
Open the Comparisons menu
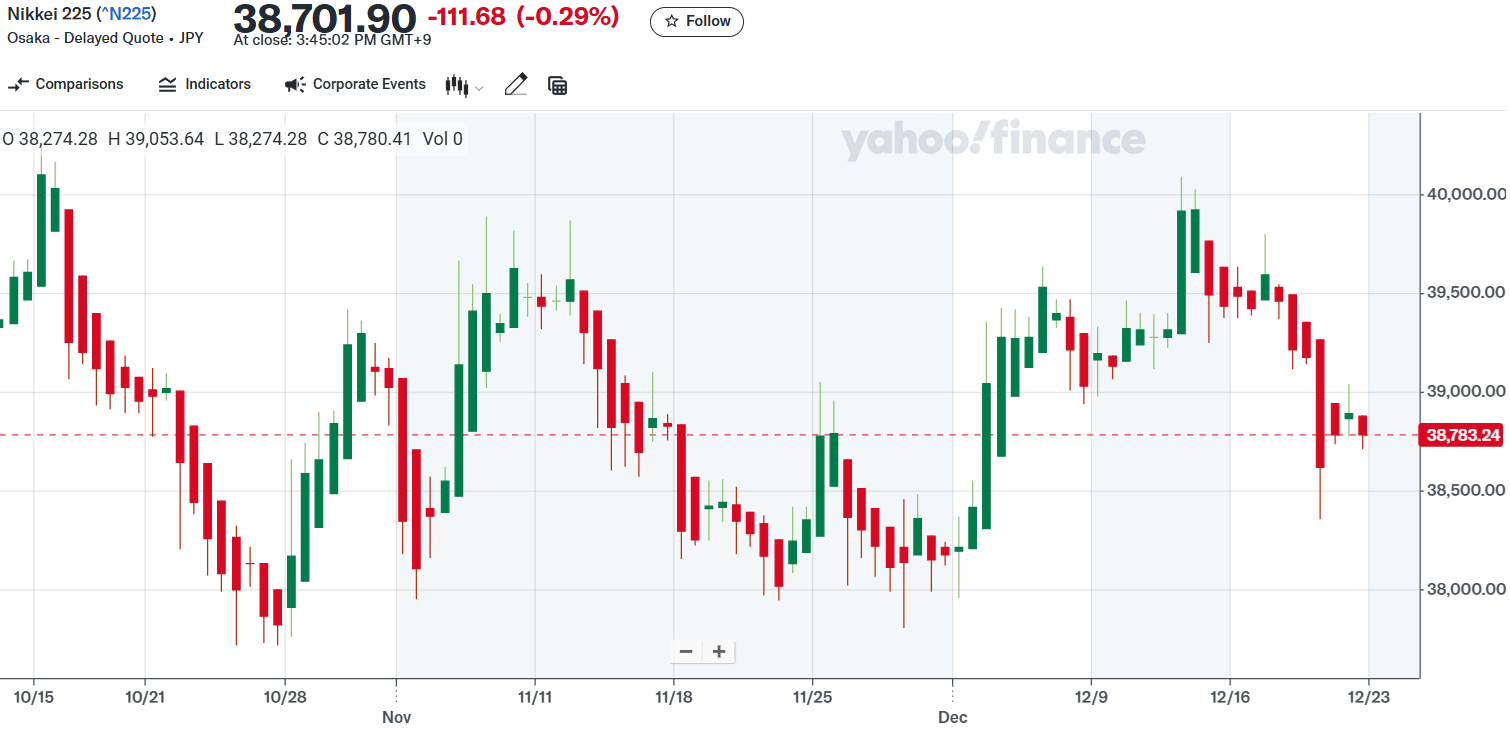click(x=66, y=85)
